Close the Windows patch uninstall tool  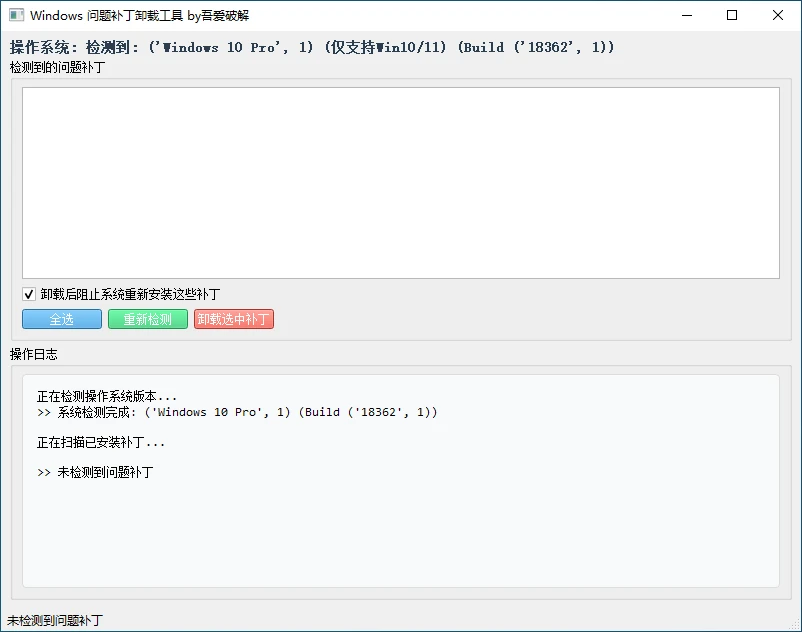pyautogui.click(x=778, y=15)
